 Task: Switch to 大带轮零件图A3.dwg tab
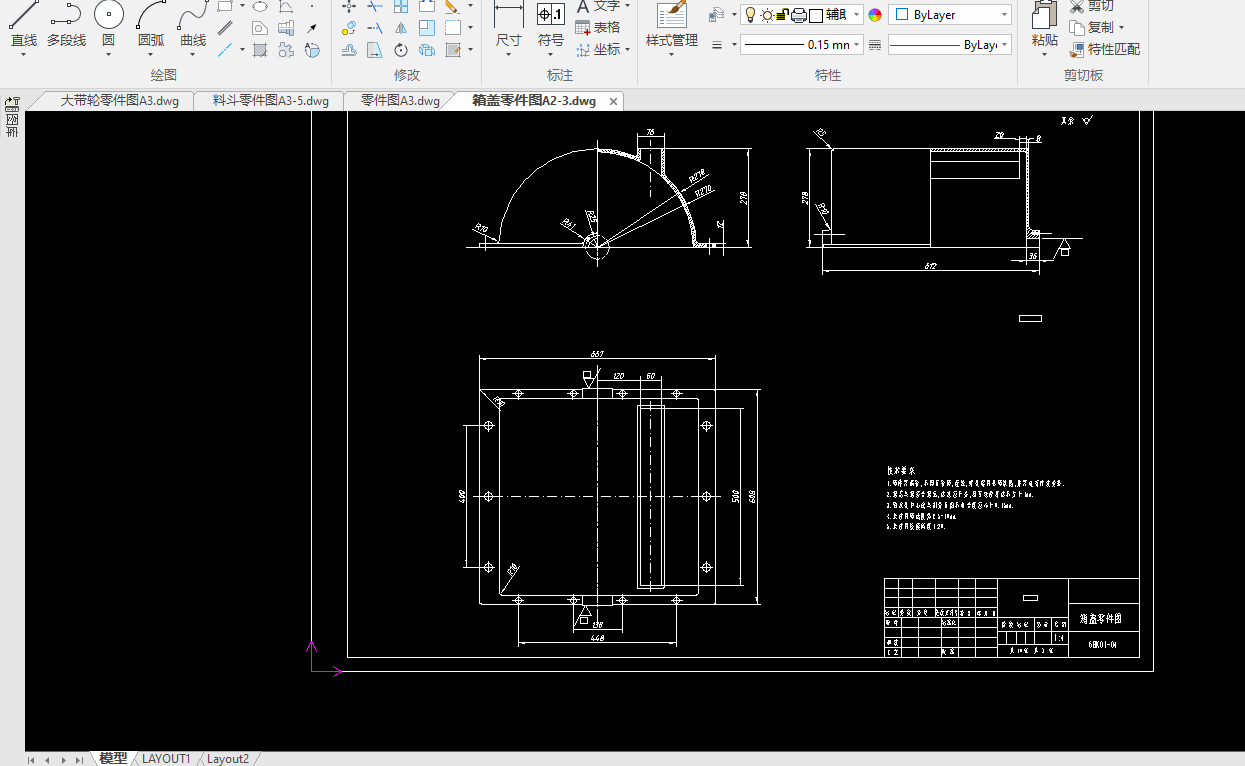[x=119, y=100]
